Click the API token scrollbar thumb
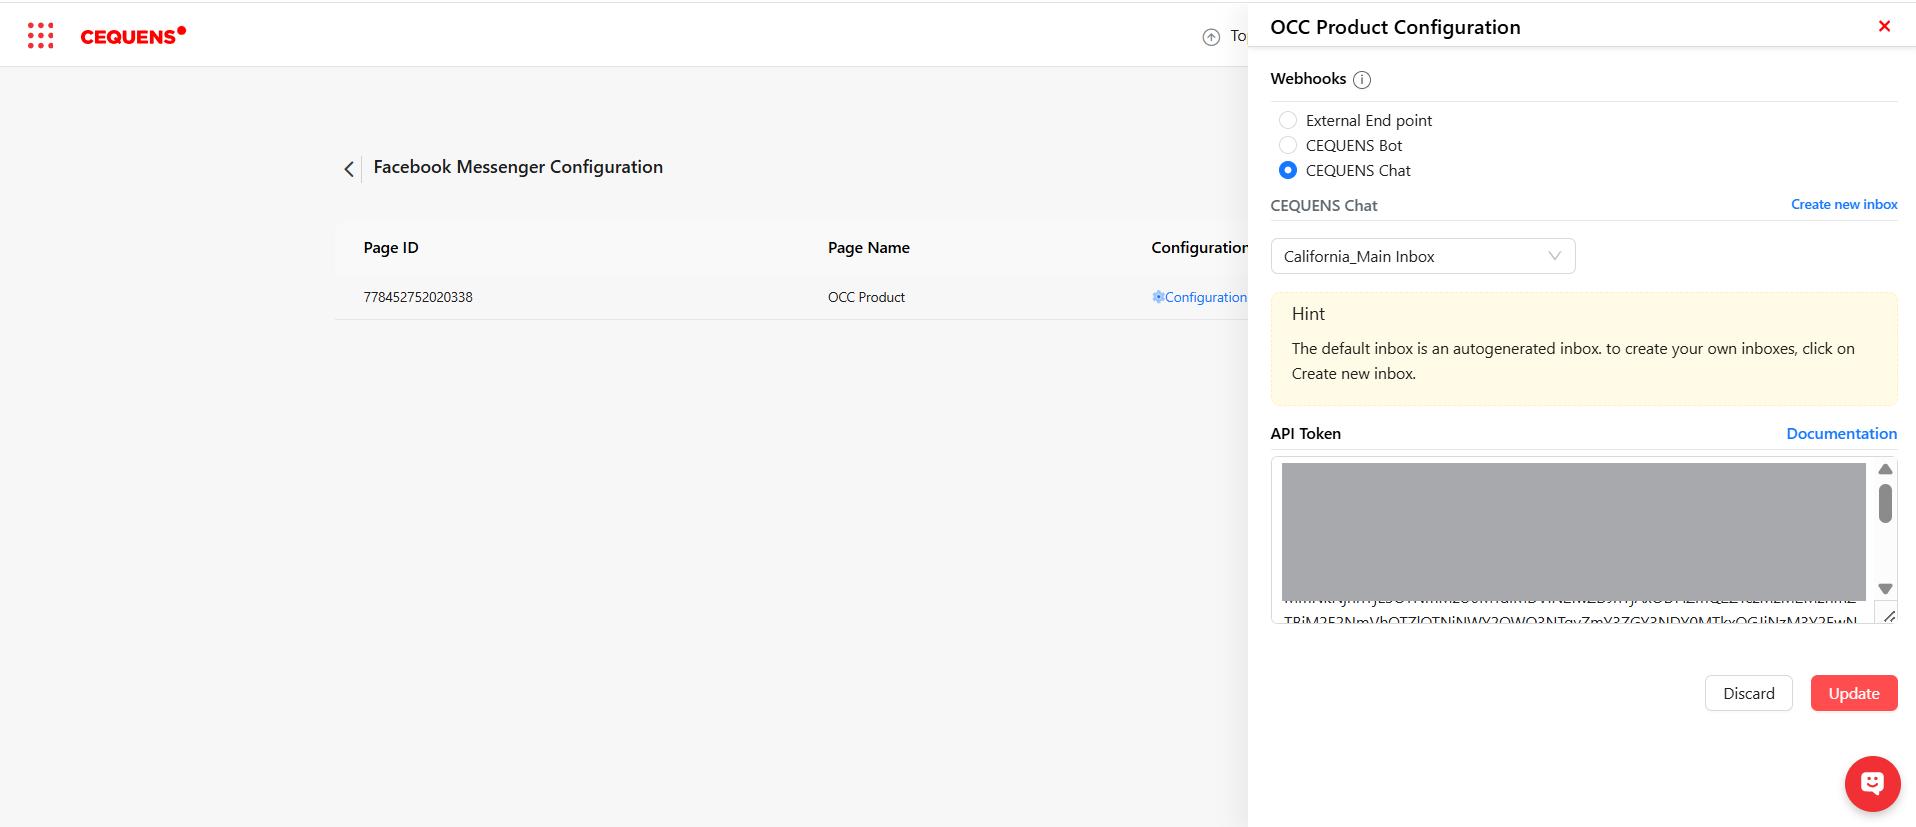The image size is (1916, 827). click(1885, 503)
